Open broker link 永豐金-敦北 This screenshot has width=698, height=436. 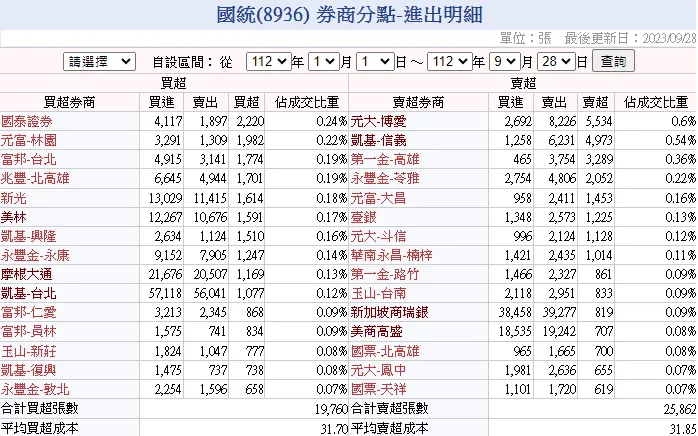point(35,389)
